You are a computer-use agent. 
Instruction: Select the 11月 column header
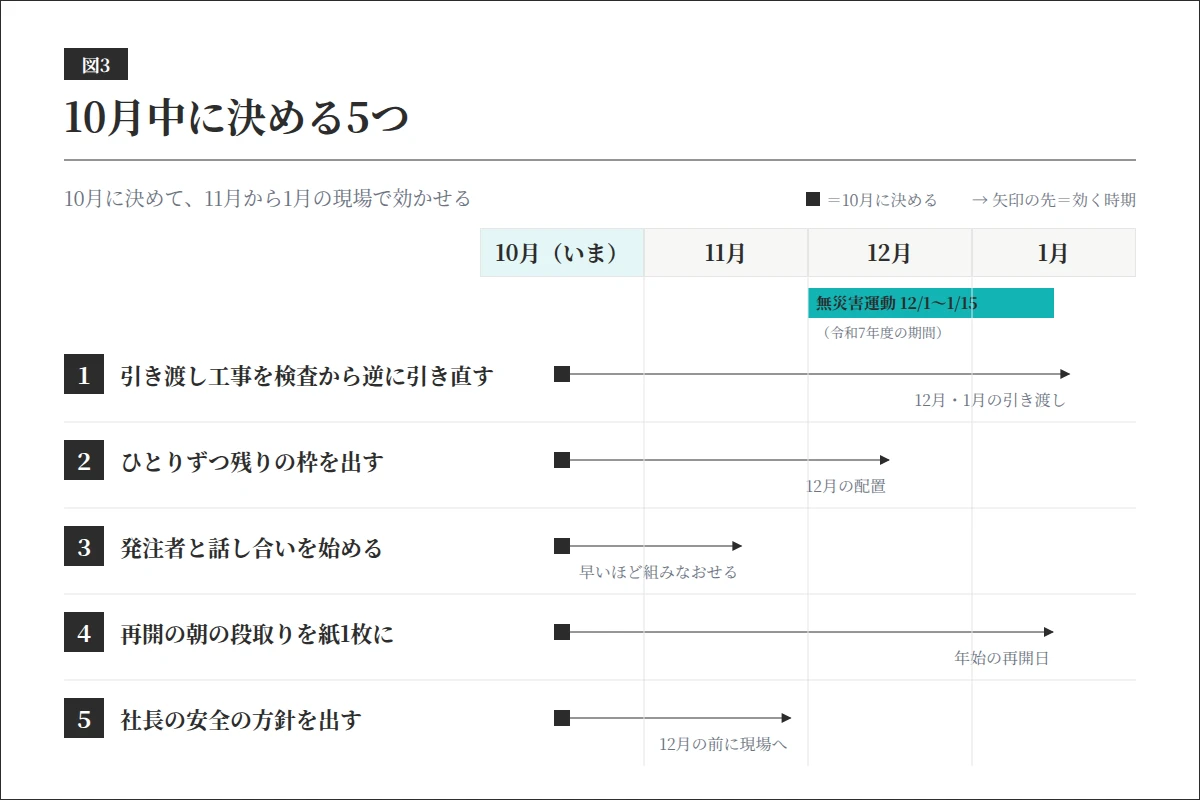[x=726, y=252]
